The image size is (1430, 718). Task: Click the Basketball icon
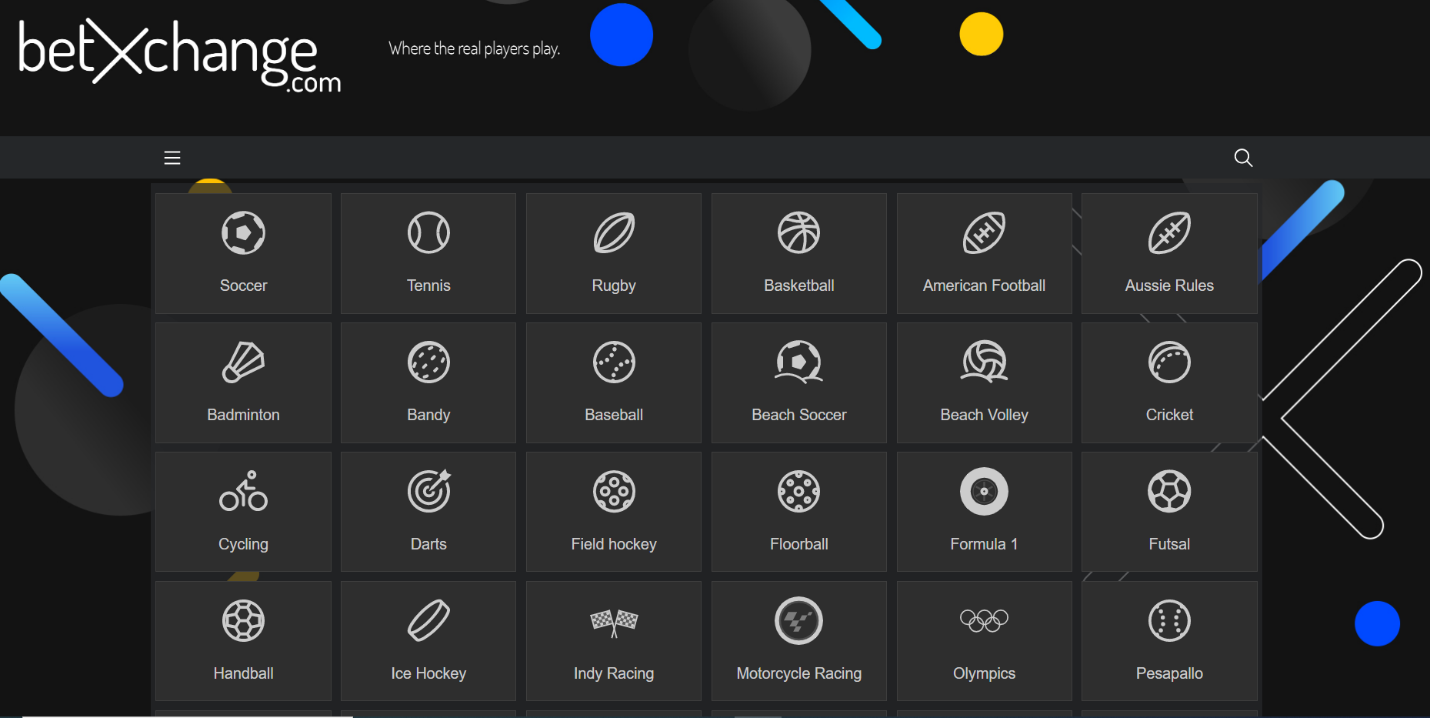click(798, 233)
